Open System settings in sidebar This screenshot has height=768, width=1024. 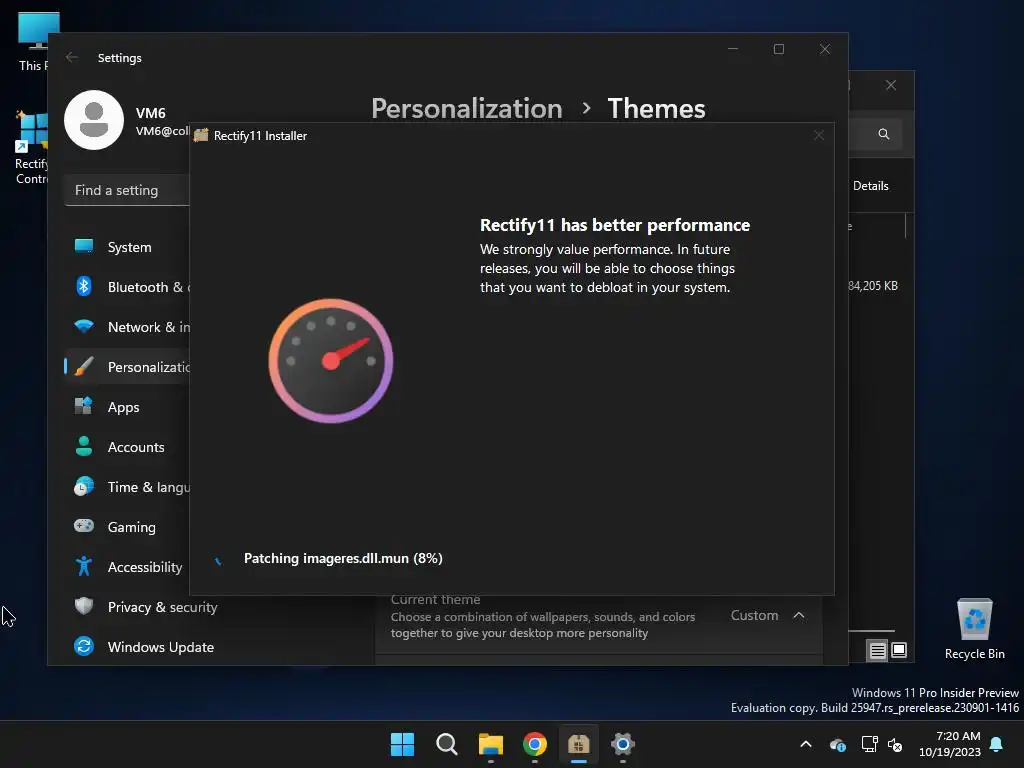point(127,247)
